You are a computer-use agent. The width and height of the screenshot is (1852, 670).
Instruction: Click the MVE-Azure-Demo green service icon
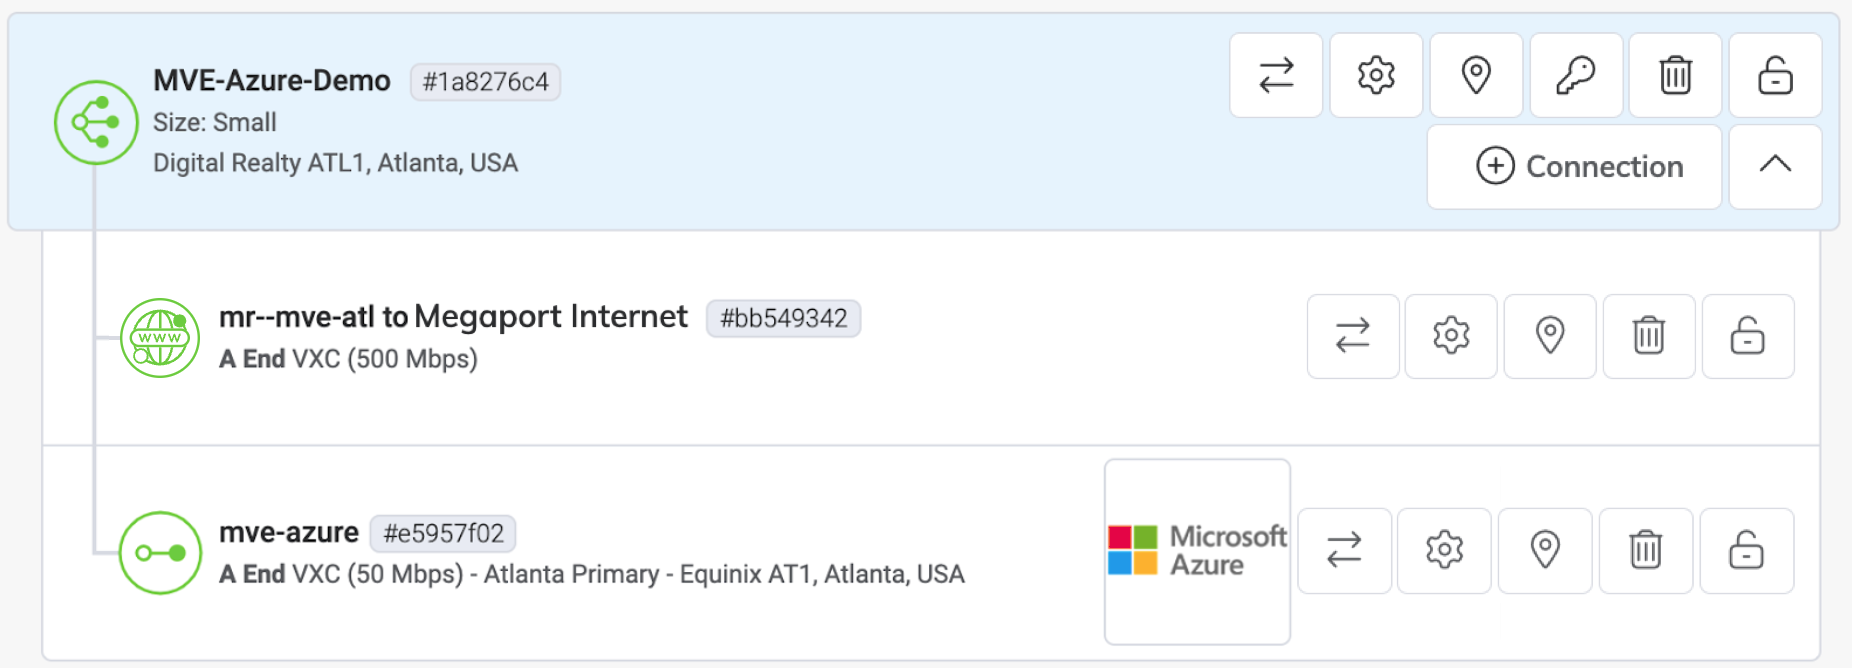(x=96, y=122)
